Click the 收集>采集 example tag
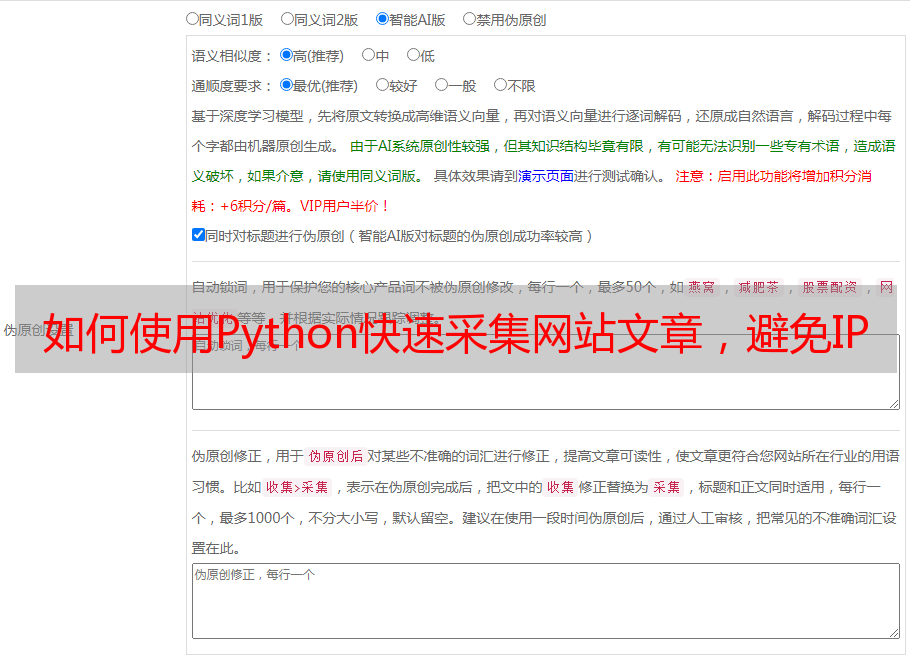 [x=297, y=487]
